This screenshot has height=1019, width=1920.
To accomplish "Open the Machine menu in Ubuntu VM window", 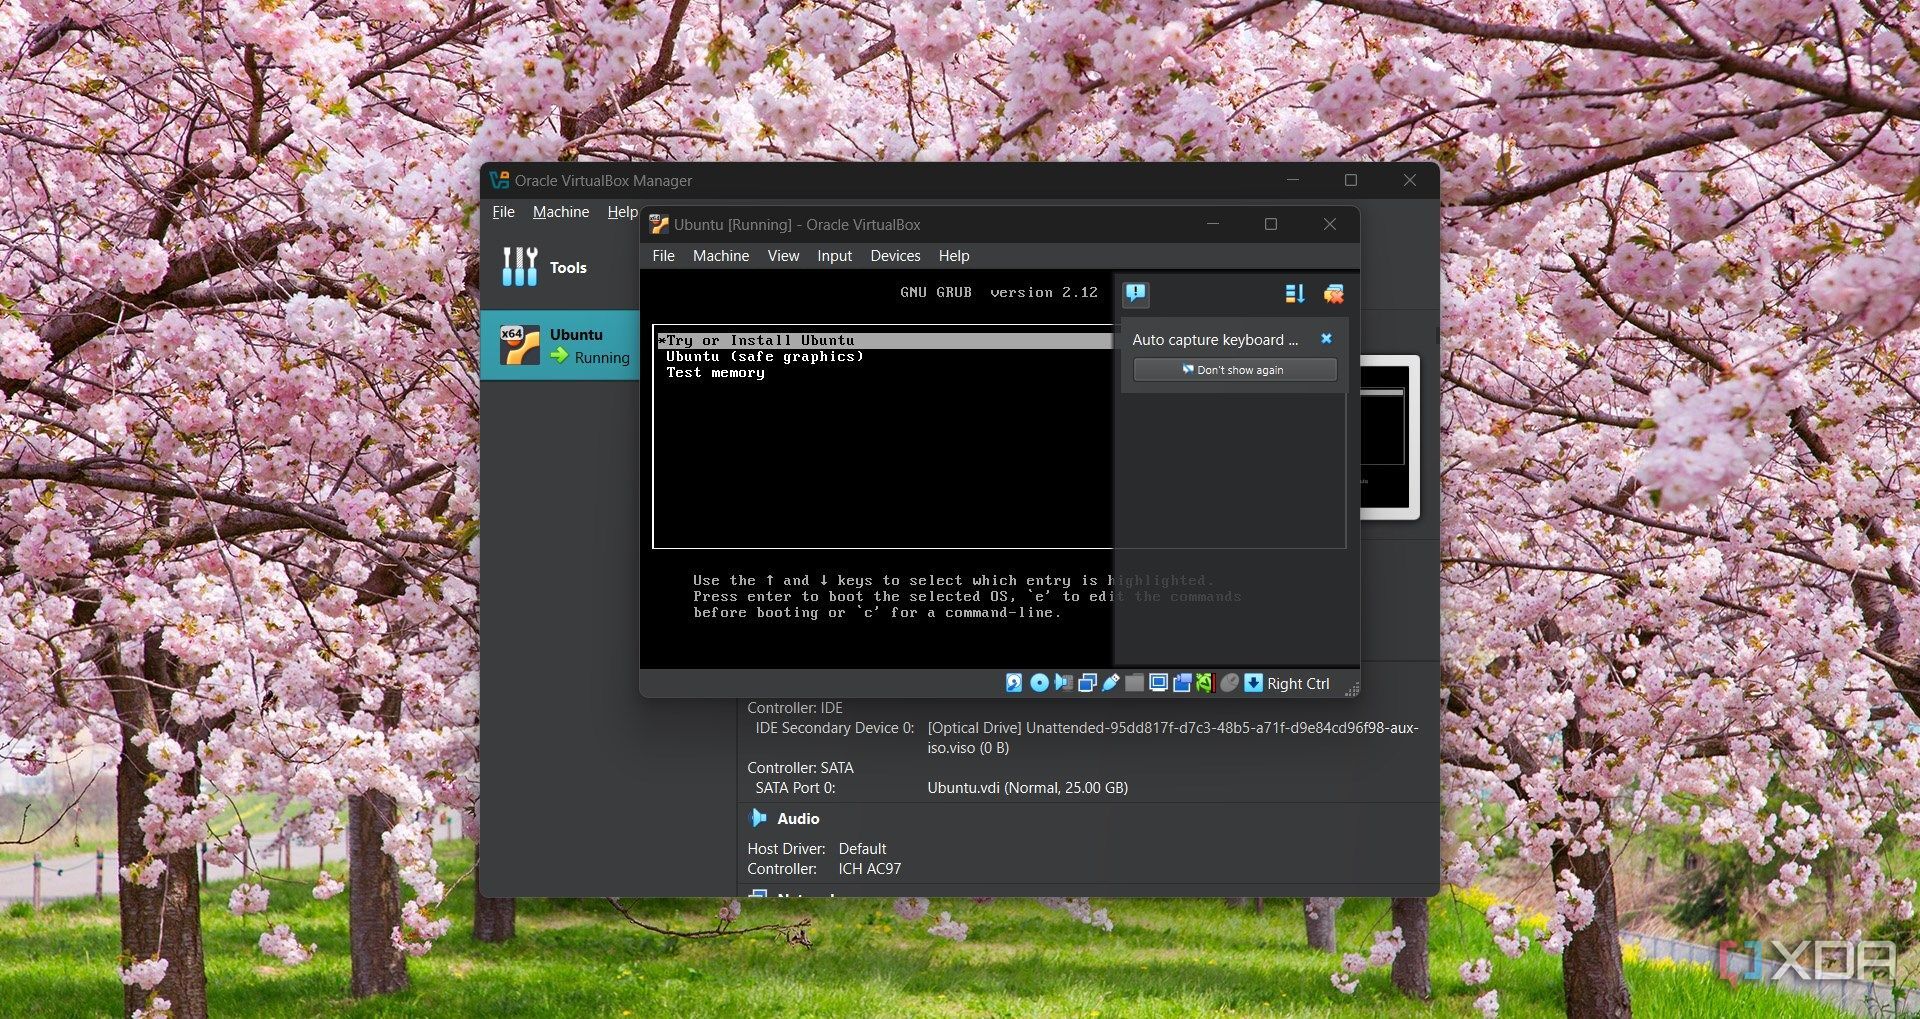I will coord(720,256).
